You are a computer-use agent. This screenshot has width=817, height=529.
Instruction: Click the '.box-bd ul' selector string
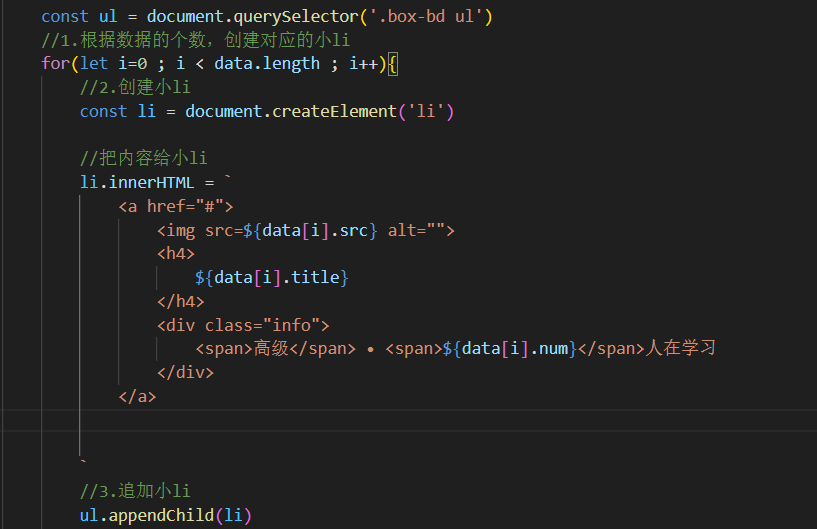tap(426, 16)
